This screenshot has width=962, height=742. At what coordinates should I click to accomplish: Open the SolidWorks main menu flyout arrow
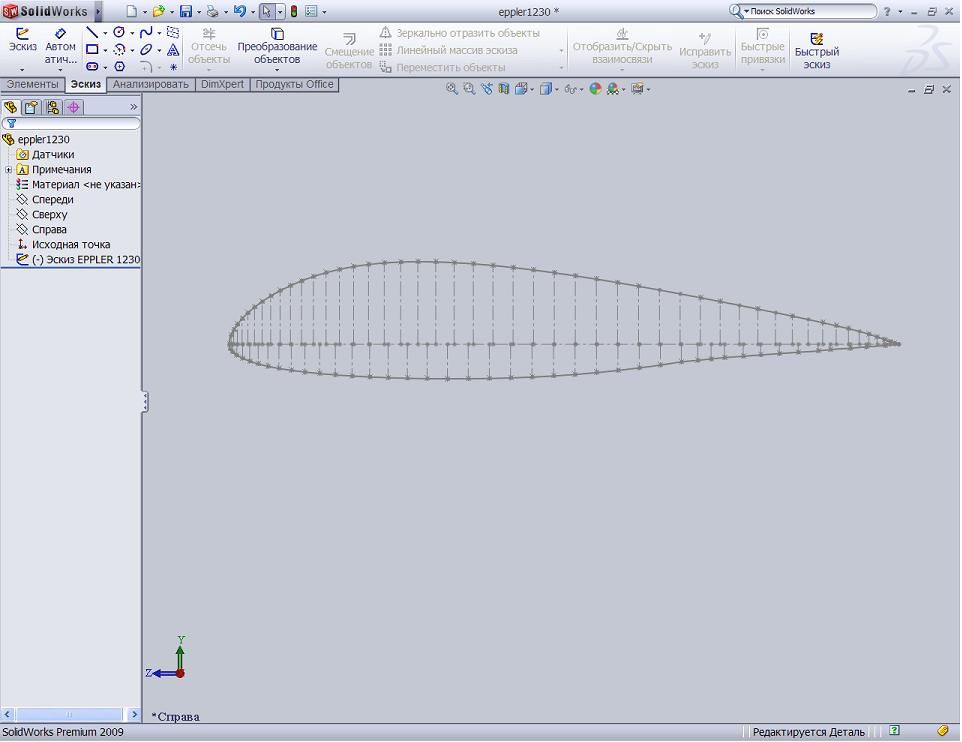[97, 12]
